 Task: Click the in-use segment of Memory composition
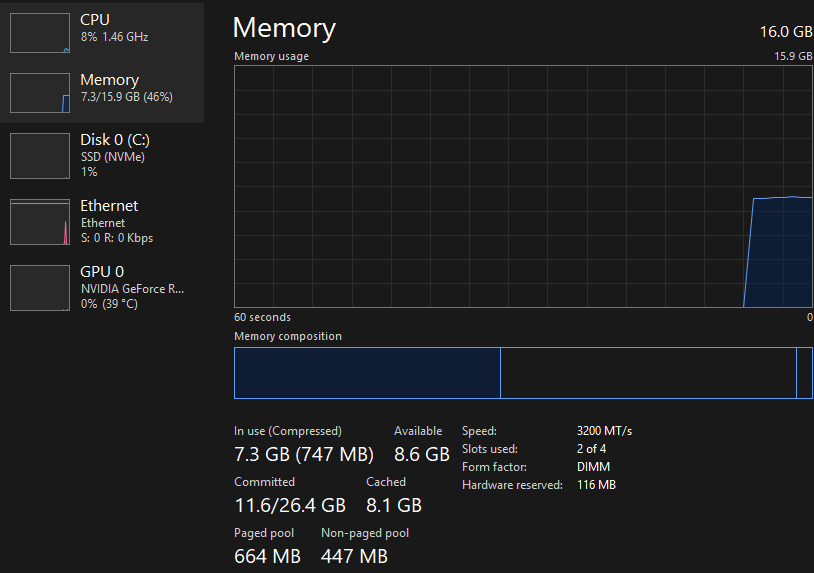point(367,373)
